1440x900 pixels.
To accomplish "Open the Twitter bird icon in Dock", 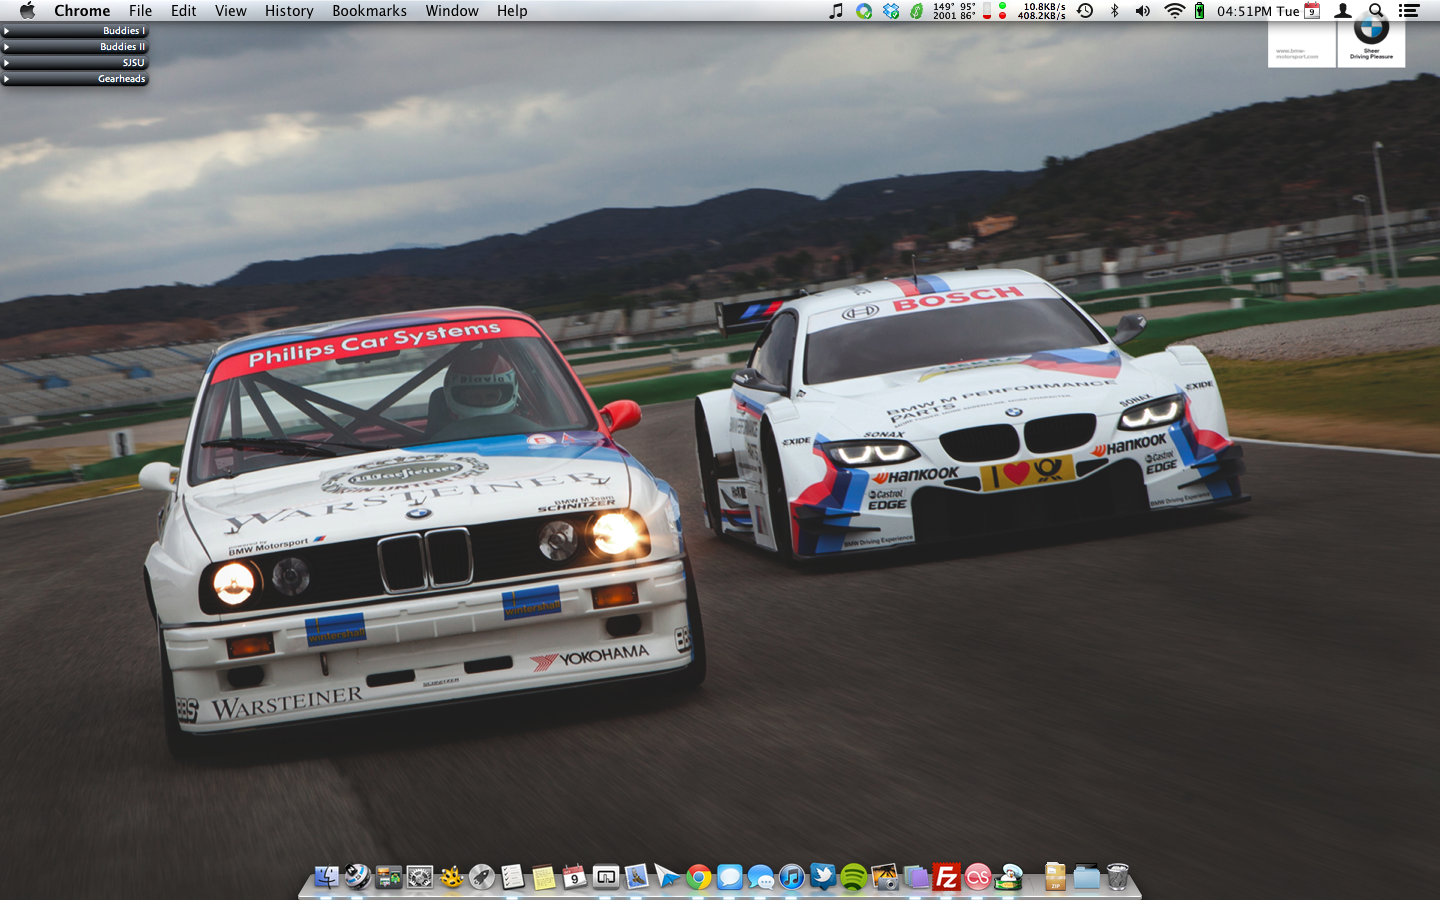I will click(x=823, y=877).
